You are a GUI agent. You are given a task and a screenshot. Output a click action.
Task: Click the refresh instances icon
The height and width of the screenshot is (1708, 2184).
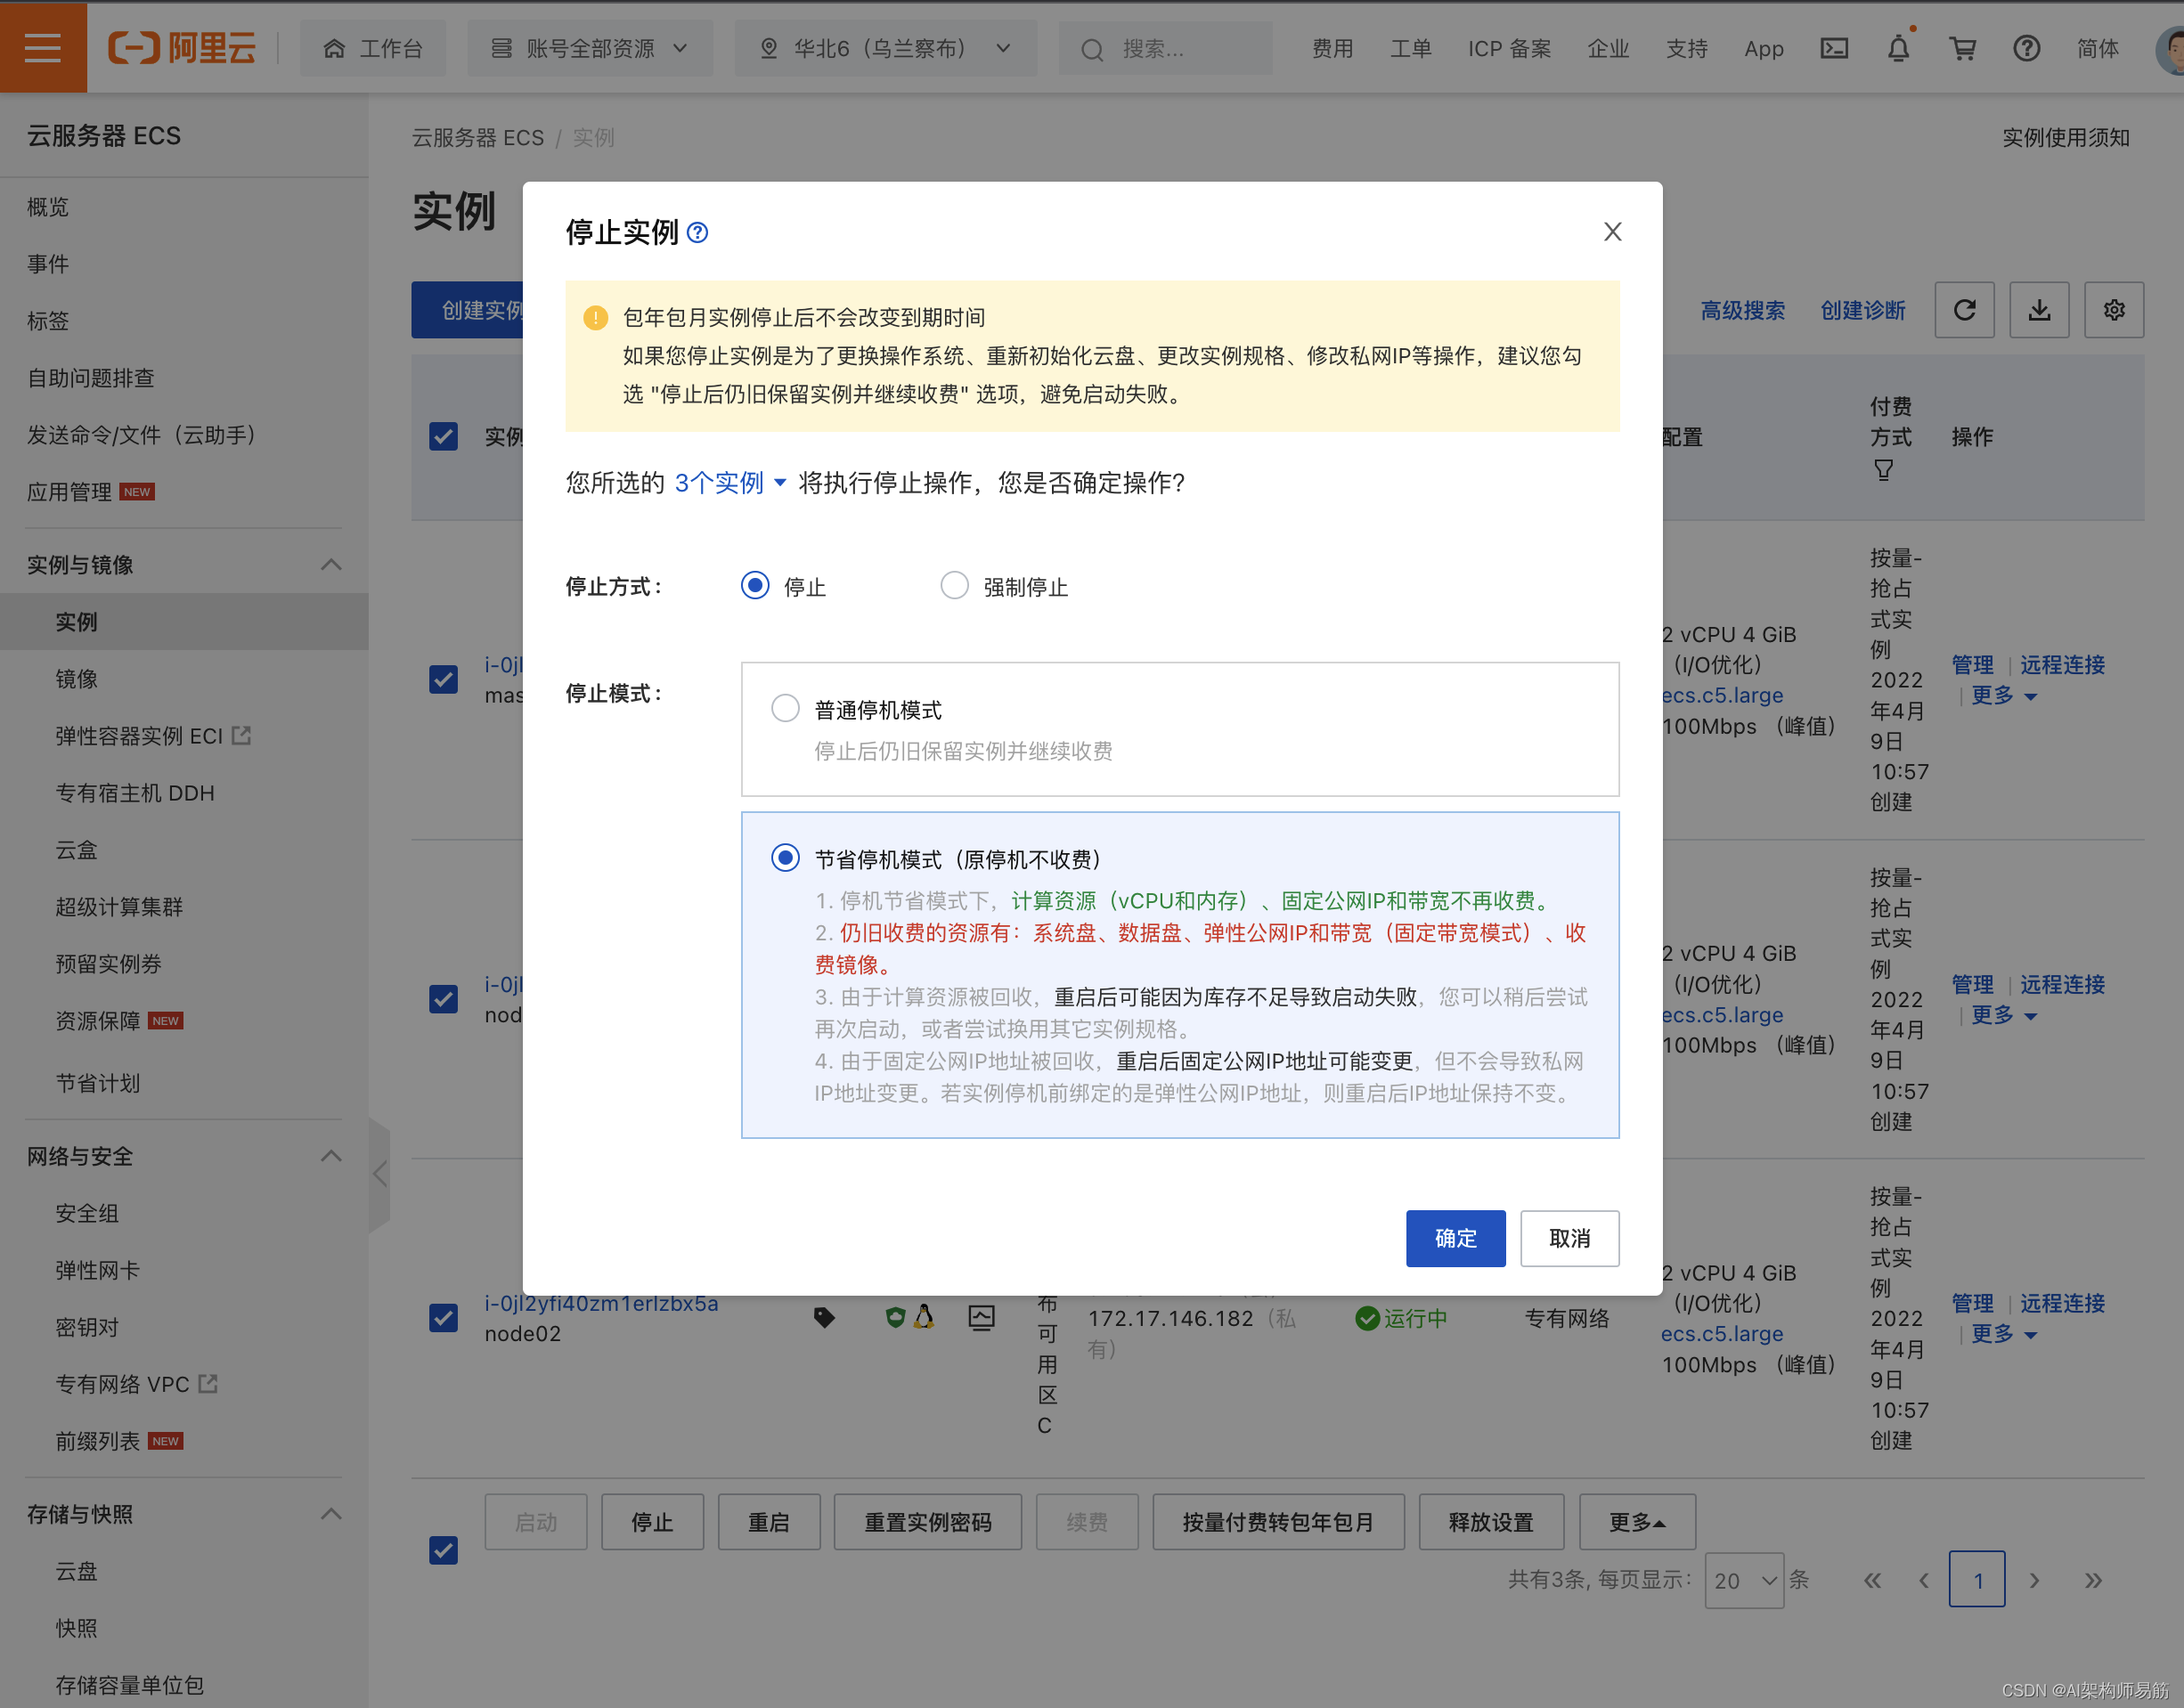click(1964, 312)
